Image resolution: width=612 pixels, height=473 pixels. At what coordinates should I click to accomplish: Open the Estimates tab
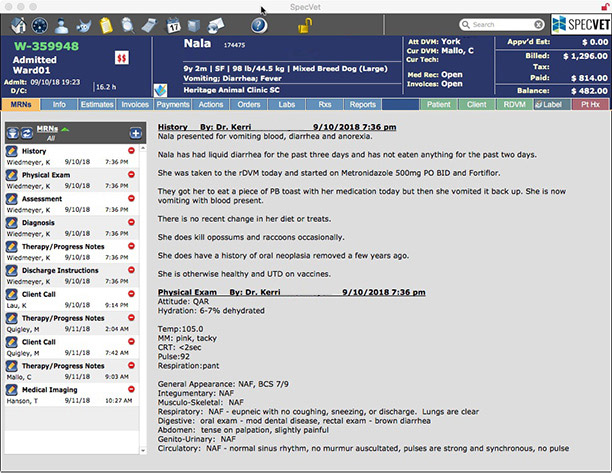click(x=97, y=105)
